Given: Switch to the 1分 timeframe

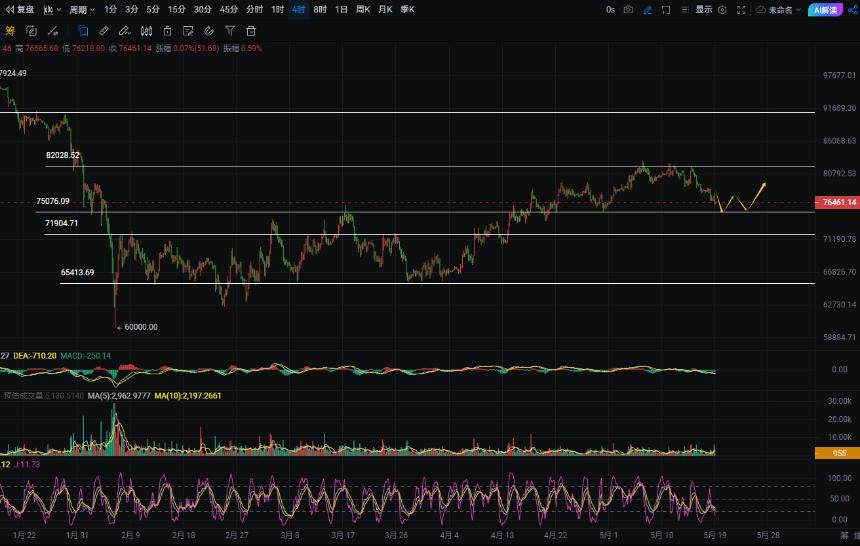Looking at the screenshot, I should [110, 9].
